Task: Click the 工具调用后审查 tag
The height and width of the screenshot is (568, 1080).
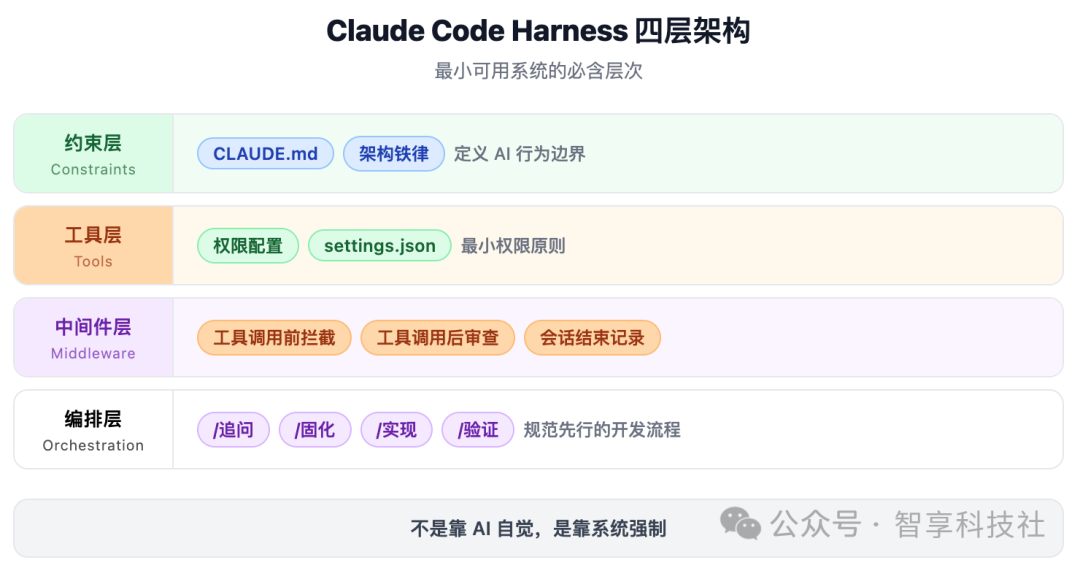Action: tap(437, 337)
